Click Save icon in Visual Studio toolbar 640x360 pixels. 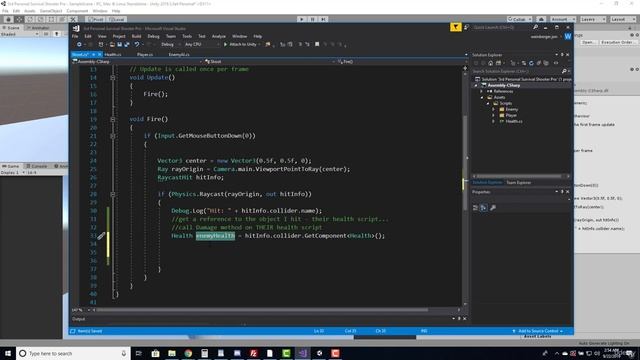click(x=120, y=44)
